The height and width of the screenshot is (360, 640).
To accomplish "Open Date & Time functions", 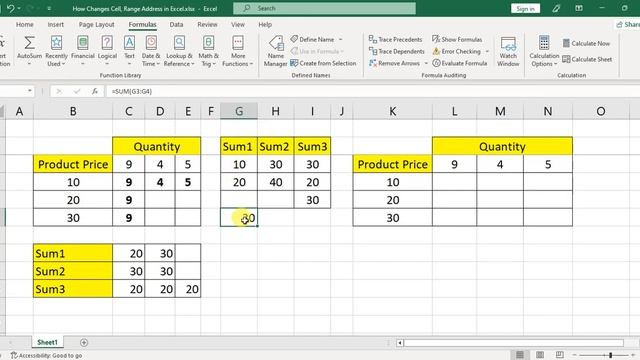I will pyautogui.click(x=151, y=51).
